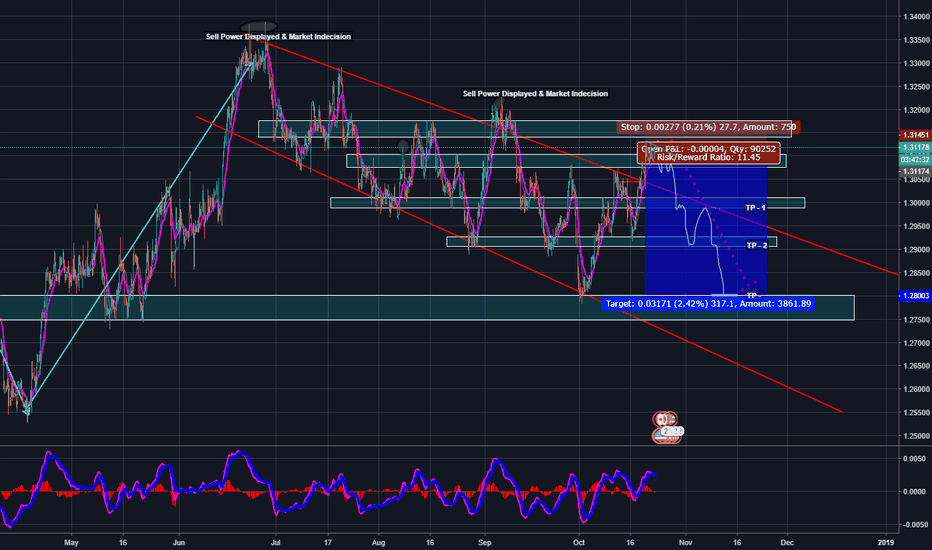Click the indicator 0.0050 scale label

tap(915, 458)
